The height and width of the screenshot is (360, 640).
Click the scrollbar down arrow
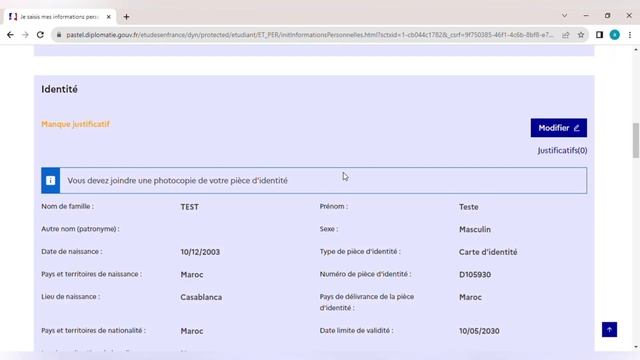(636, 347)
